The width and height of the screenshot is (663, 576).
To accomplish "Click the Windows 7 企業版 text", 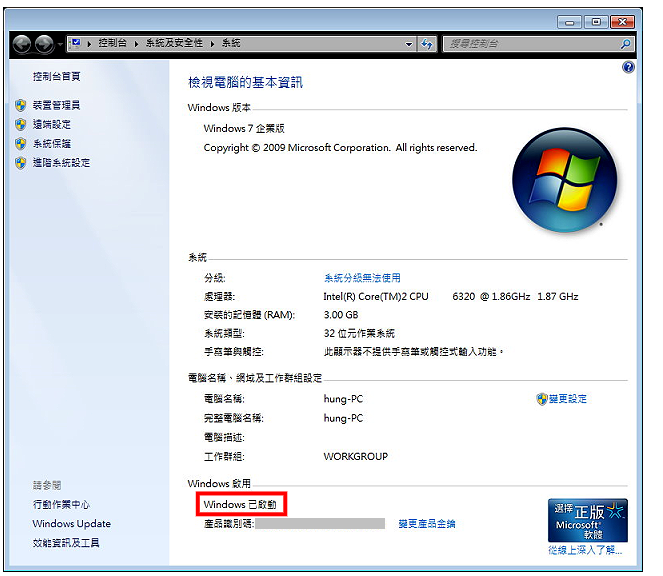I will pyautogui.click(x=244, y=128).
